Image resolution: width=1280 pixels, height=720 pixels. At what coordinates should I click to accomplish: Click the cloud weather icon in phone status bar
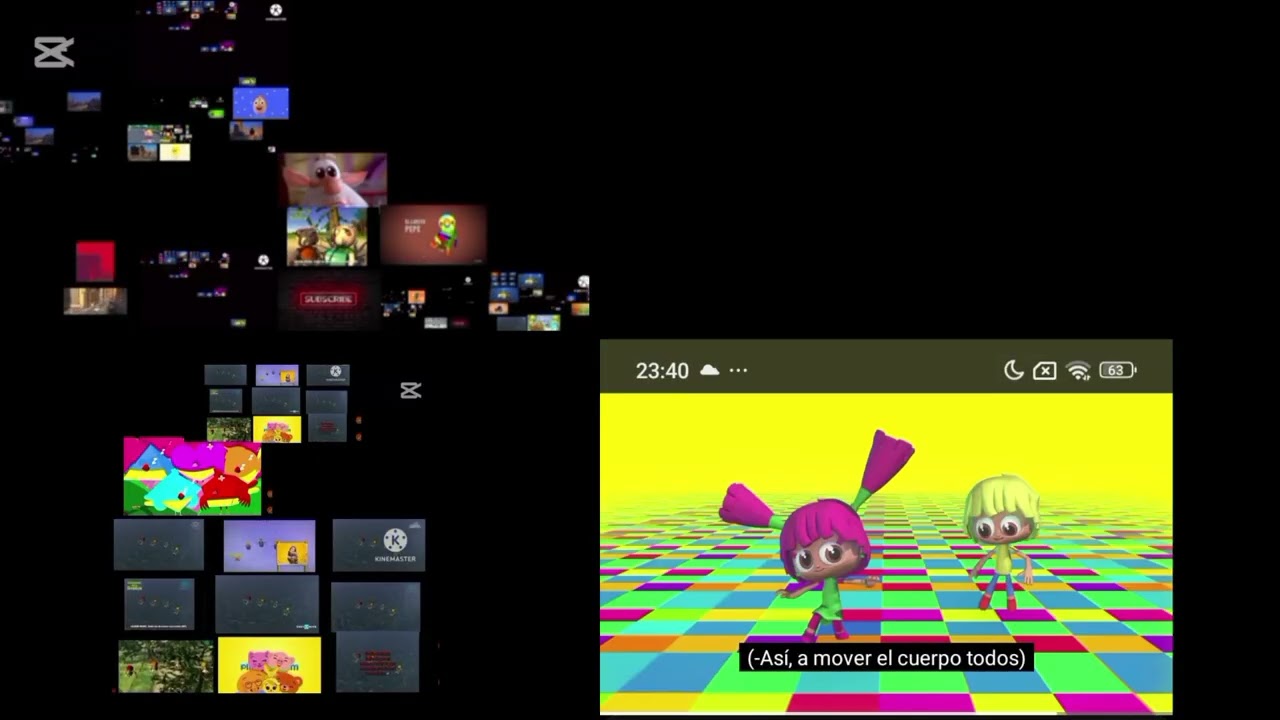[709, 370]
